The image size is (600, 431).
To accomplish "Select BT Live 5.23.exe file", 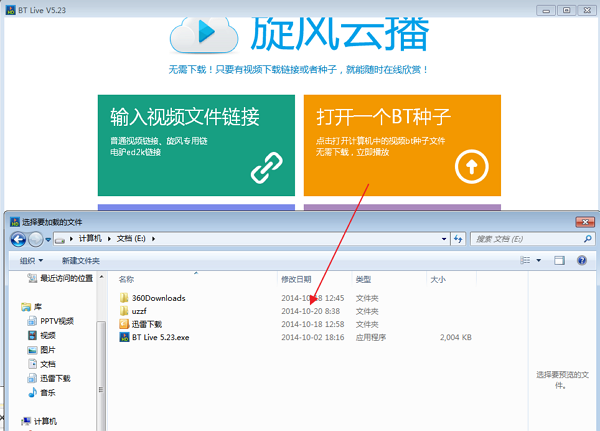I will [161, 337].
